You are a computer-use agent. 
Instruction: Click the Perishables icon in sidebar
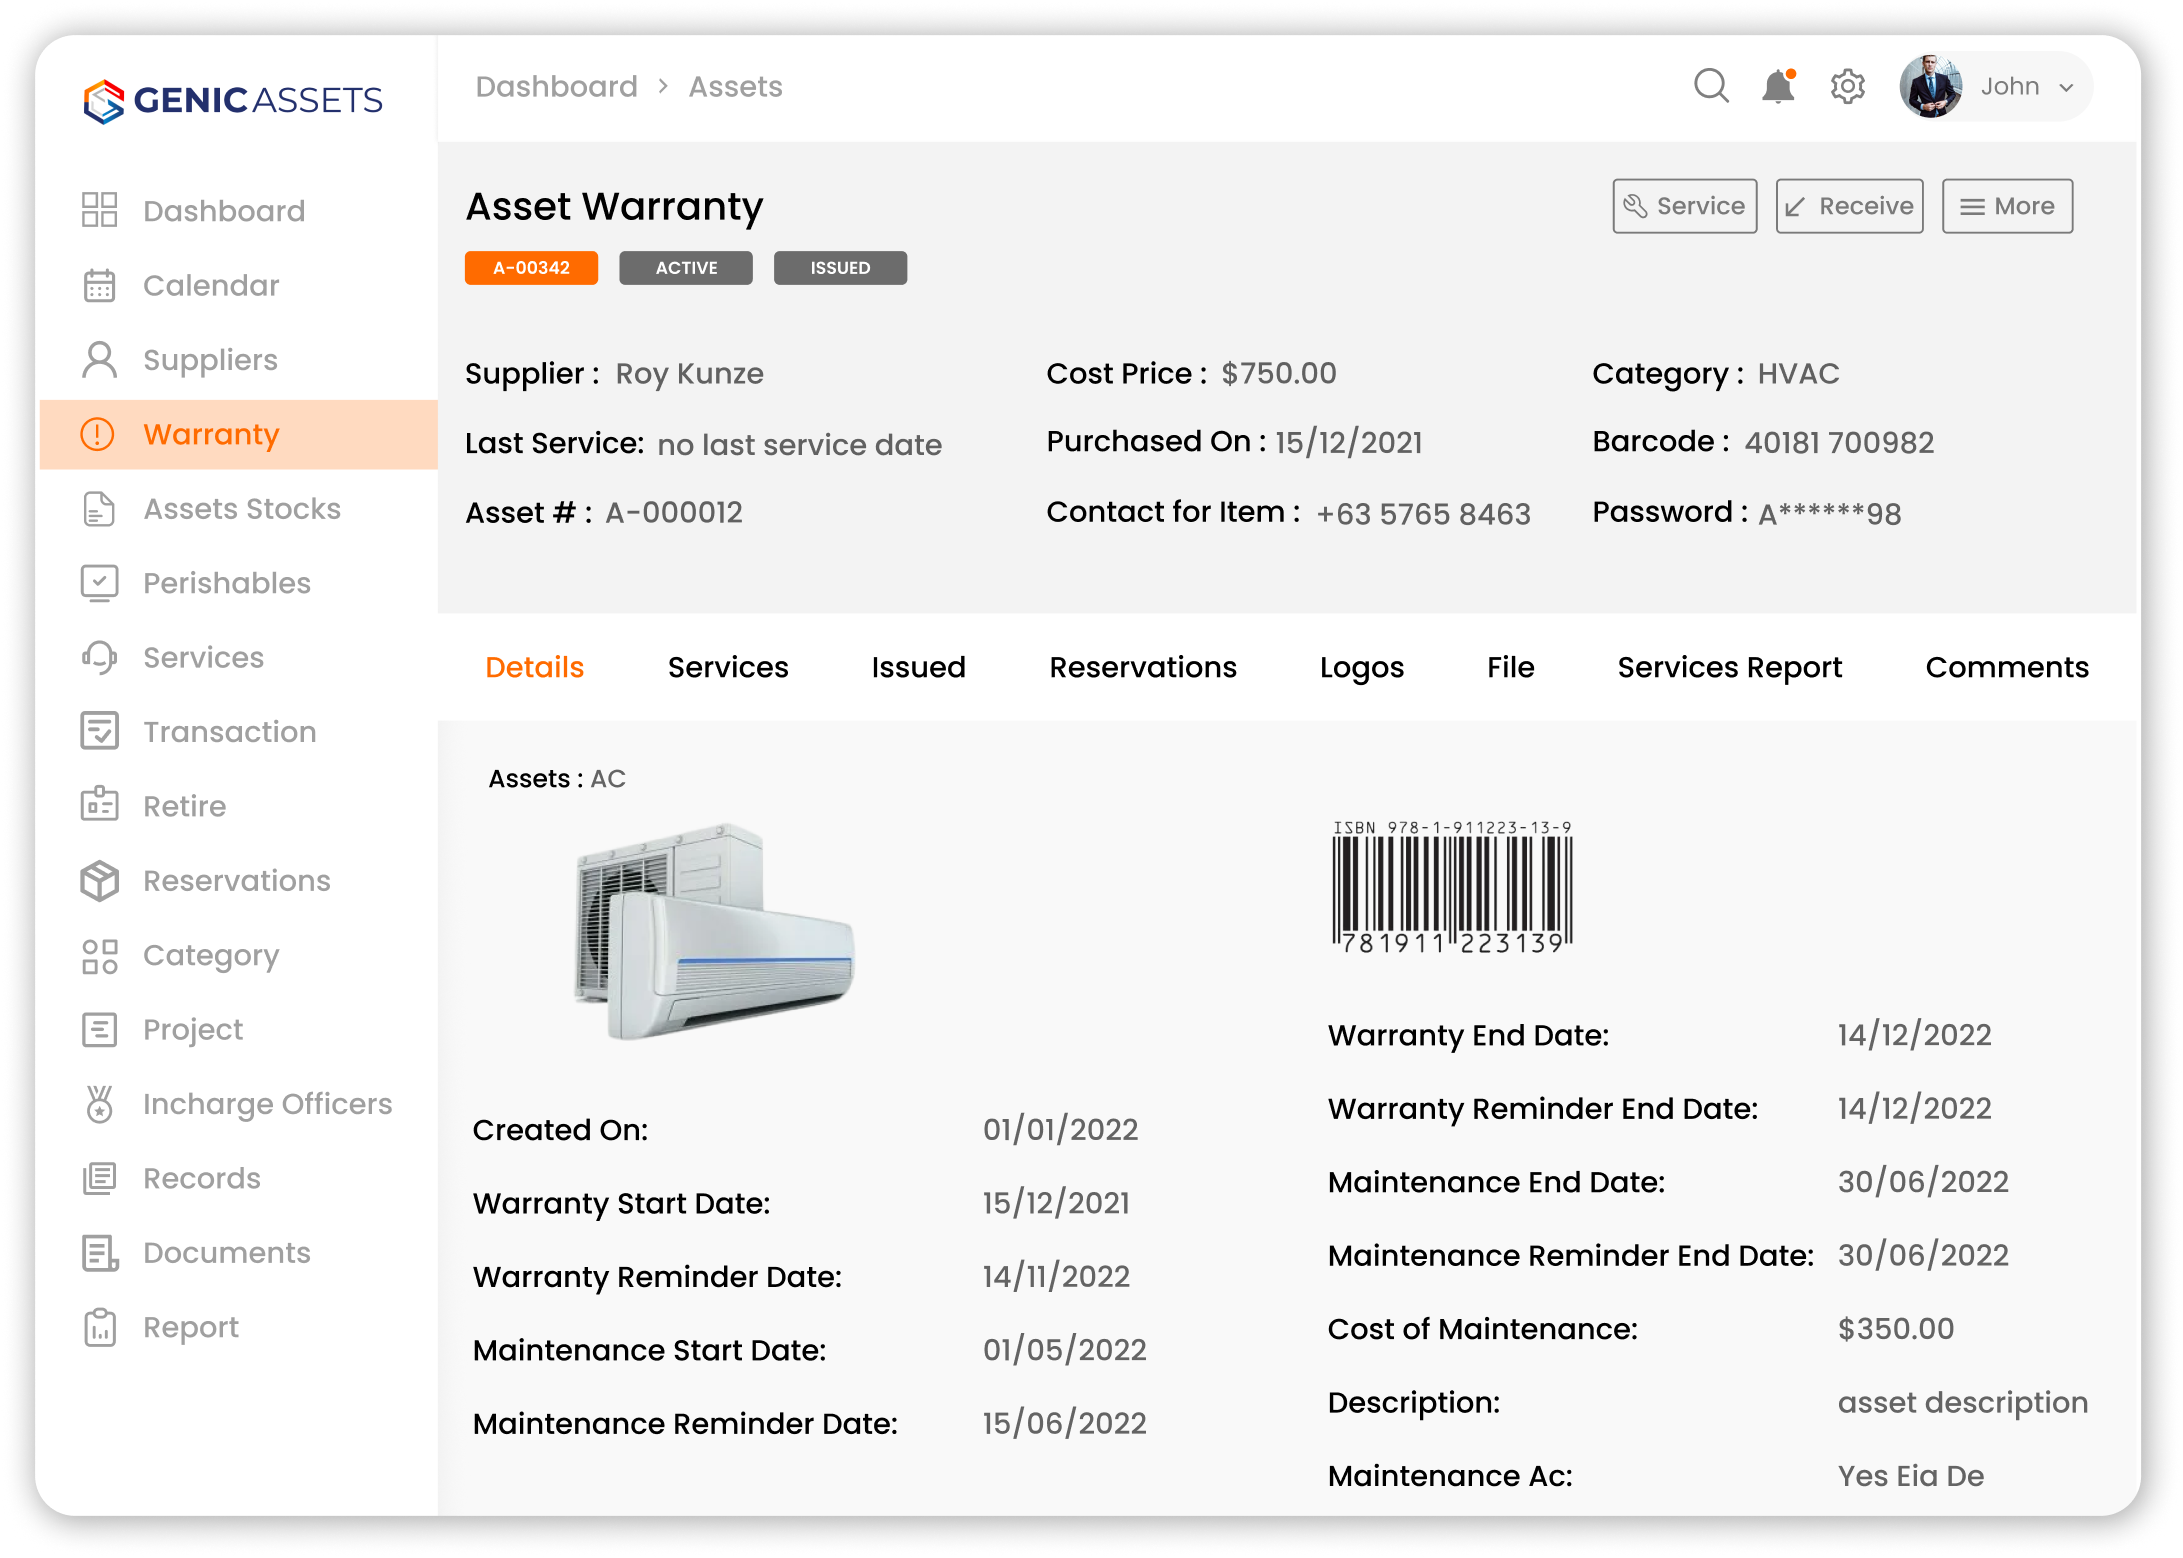pyautogui.click(x=99, y=583)
